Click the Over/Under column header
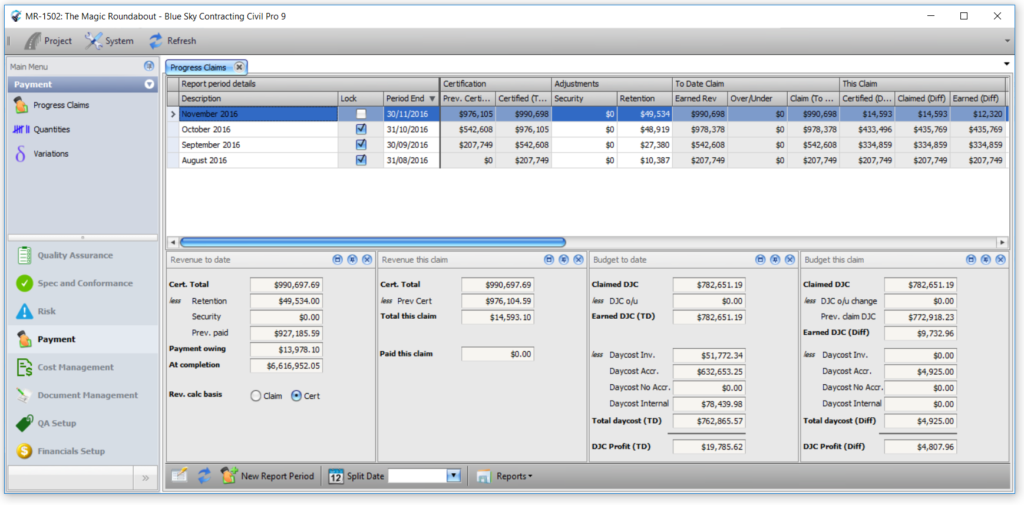Screen dimensions: 1024x505 [x=758, y=99]
